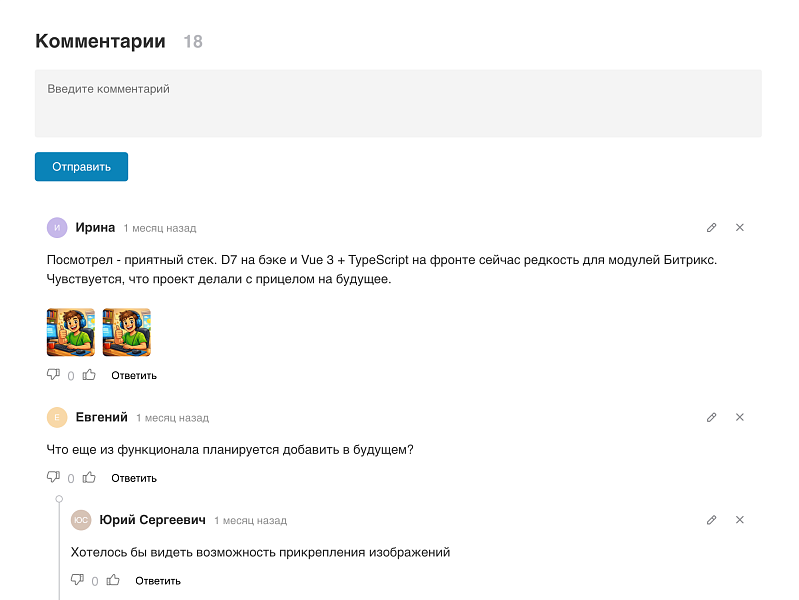Open first attached image in Ирина's comment
The width and height of the screenshot is (799, 600).
click(71, 332)
